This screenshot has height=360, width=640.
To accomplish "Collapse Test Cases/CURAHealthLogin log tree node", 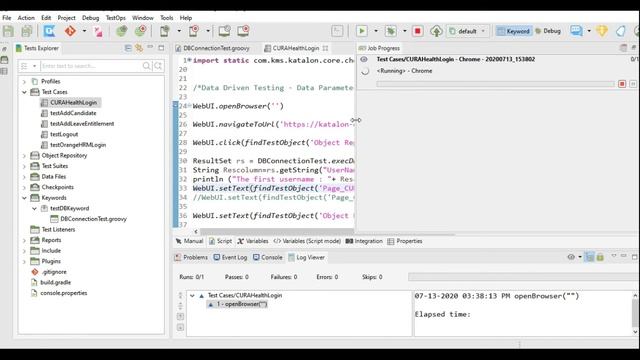I will coord(192,296).
